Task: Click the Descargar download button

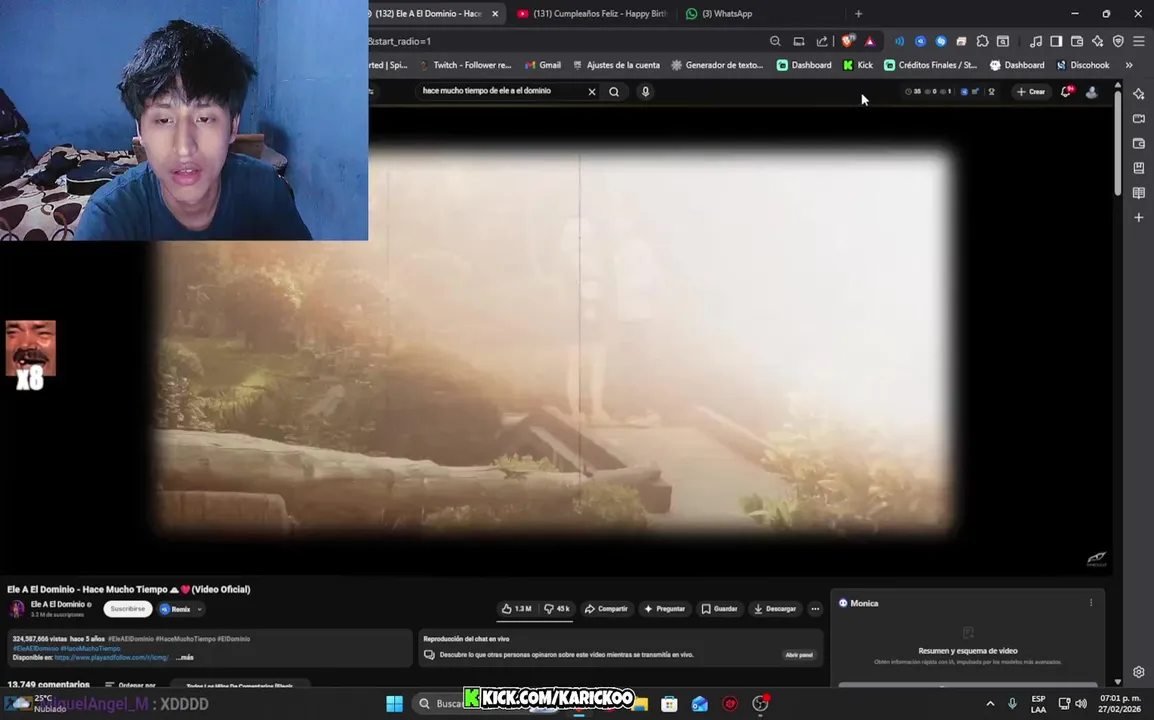Action: coord(775,609)
